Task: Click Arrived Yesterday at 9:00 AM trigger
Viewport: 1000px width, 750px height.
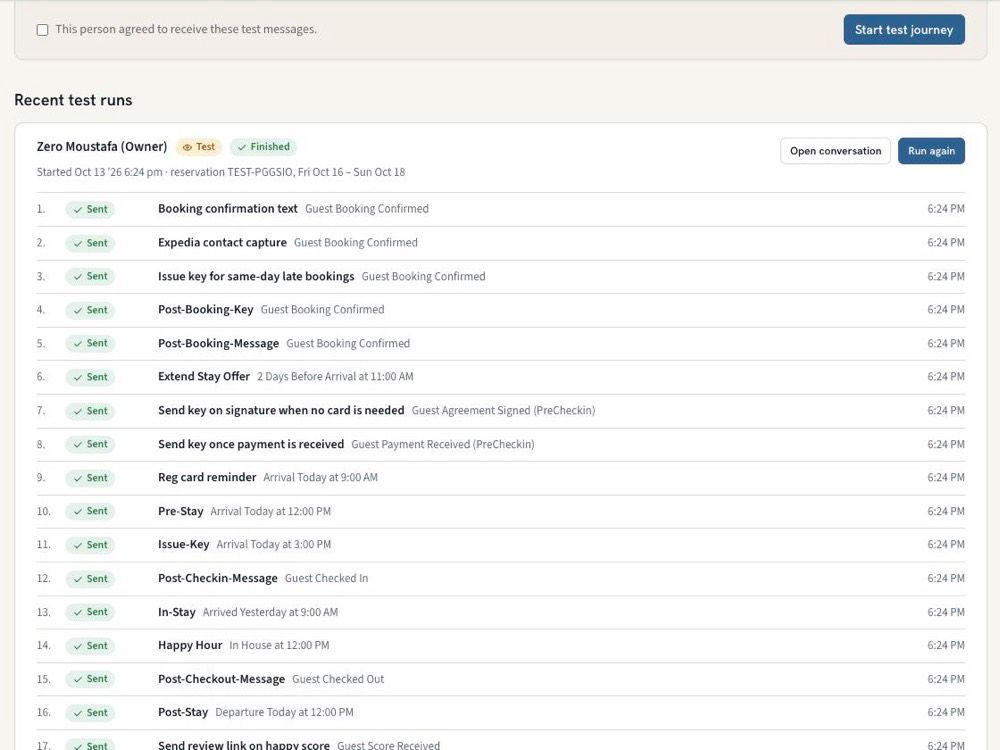Action: (270, 612)
